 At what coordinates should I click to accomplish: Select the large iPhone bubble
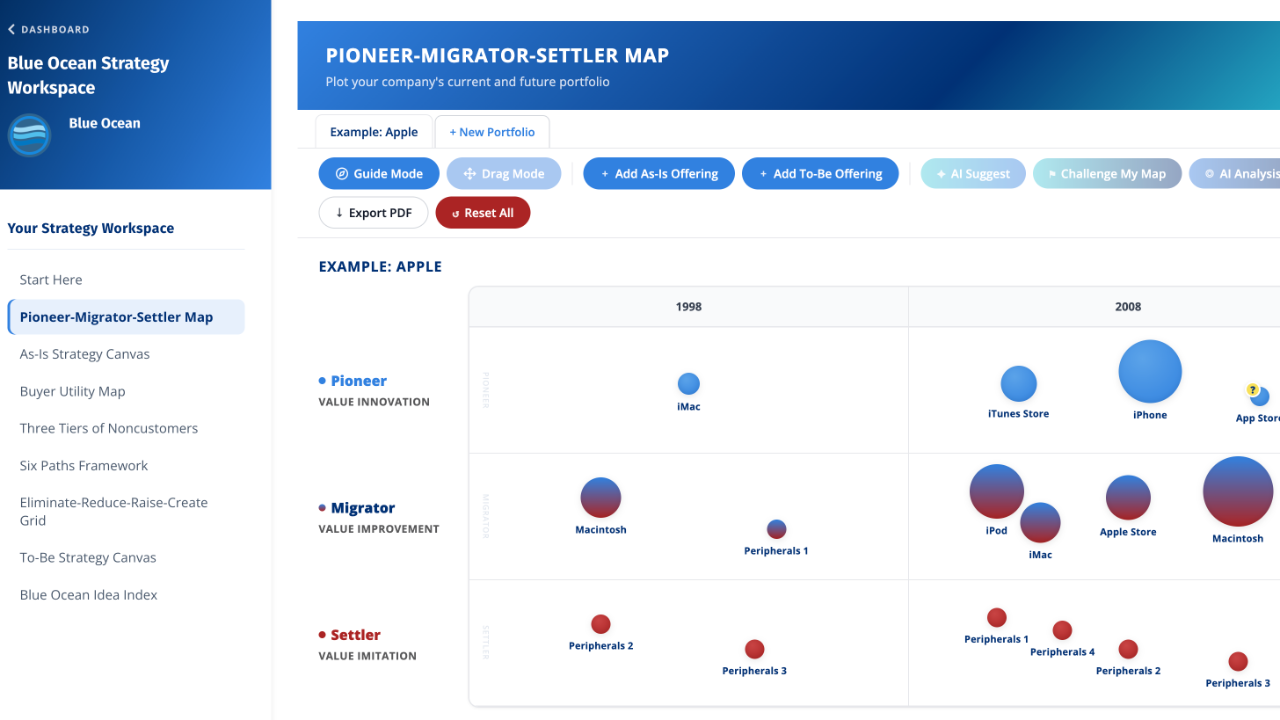click(1150, 372)
